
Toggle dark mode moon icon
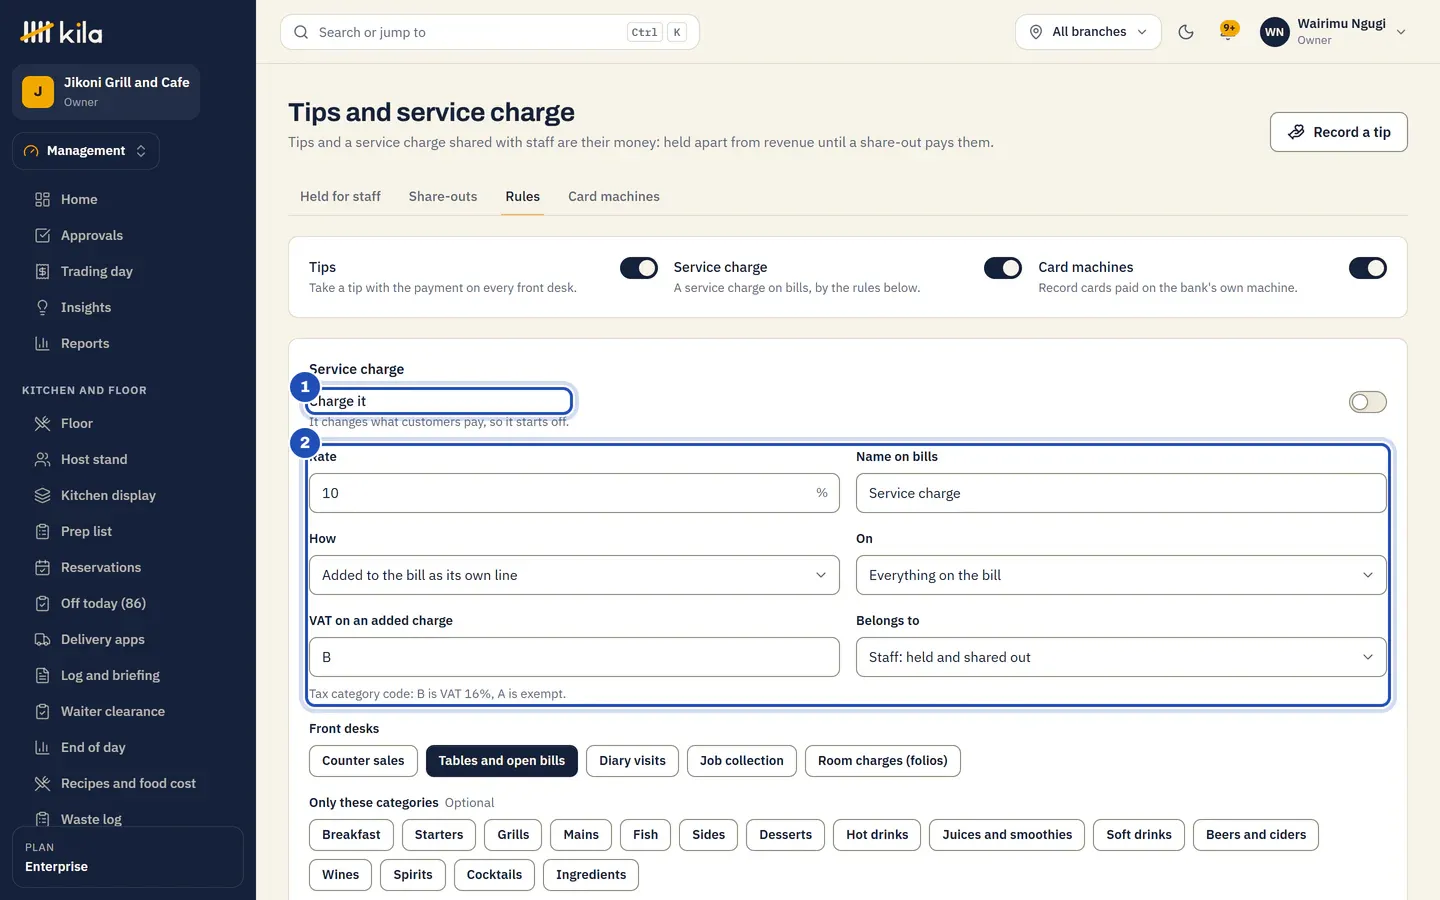1186,32
